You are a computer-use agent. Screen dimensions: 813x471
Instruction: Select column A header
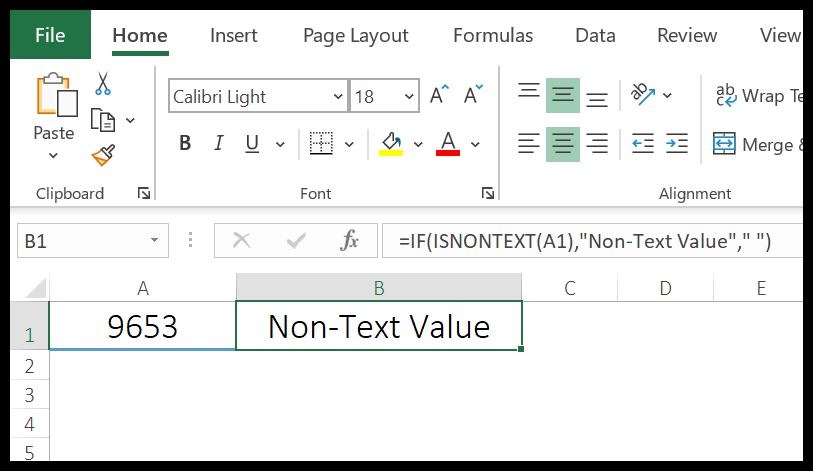[x=143, y=288]
